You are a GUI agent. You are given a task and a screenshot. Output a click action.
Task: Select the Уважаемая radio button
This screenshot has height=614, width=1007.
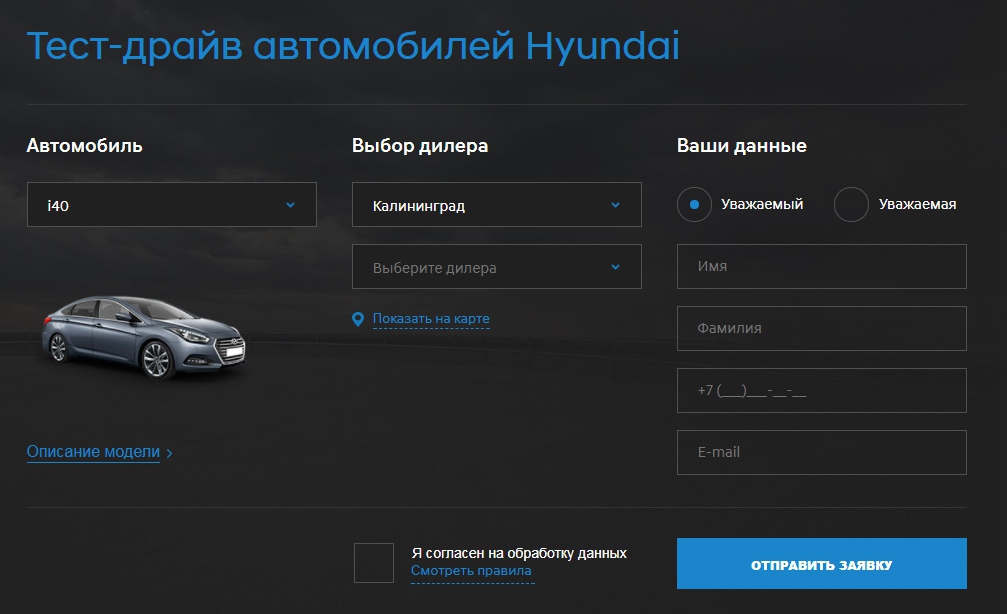point(851,204)
